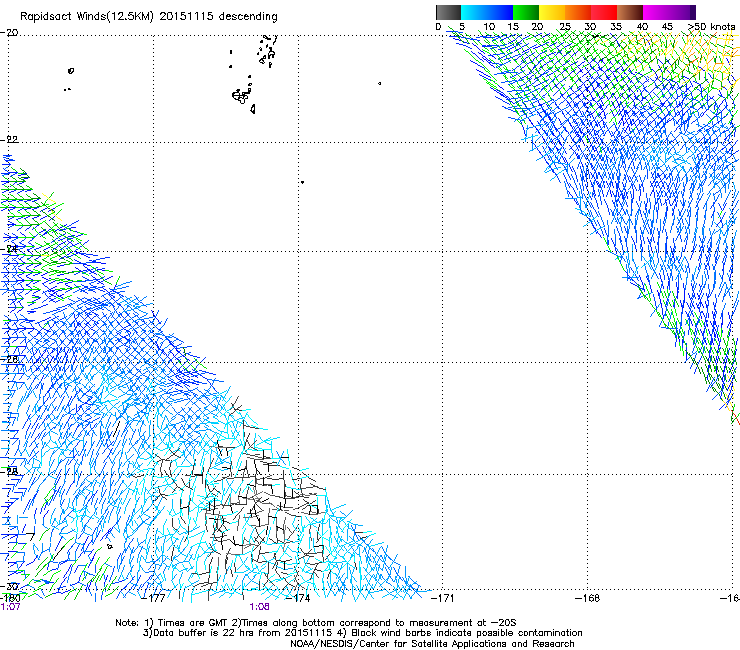The height and width of the screenshot is (650, 740).
Task: Click the legend label '40'
Action: [642, 27]
